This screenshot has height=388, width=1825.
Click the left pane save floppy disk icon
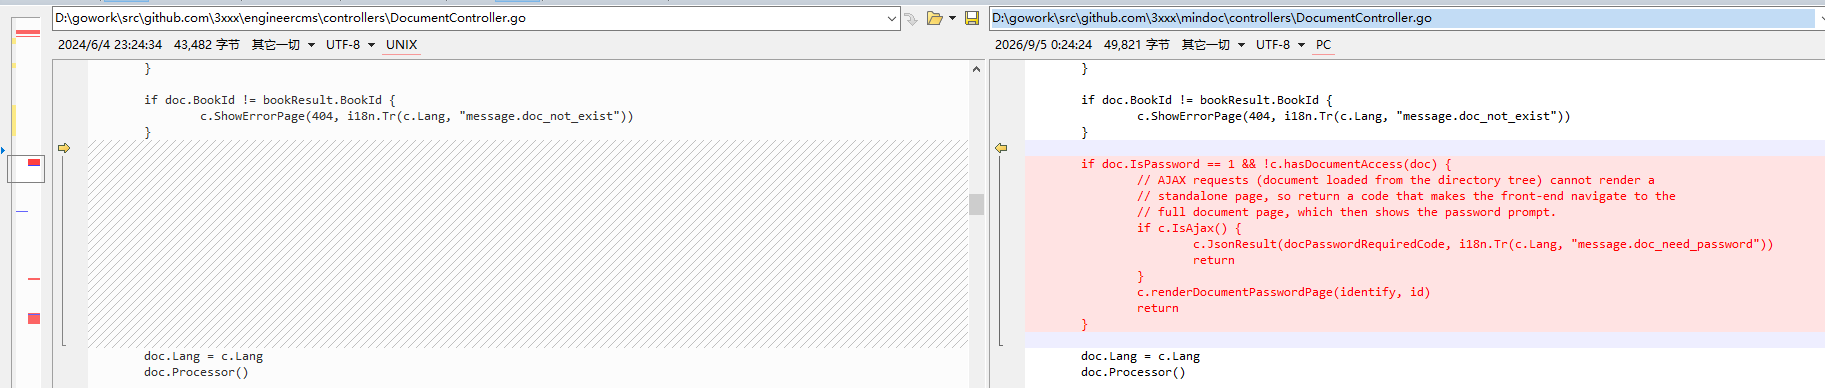click(971, 18)
